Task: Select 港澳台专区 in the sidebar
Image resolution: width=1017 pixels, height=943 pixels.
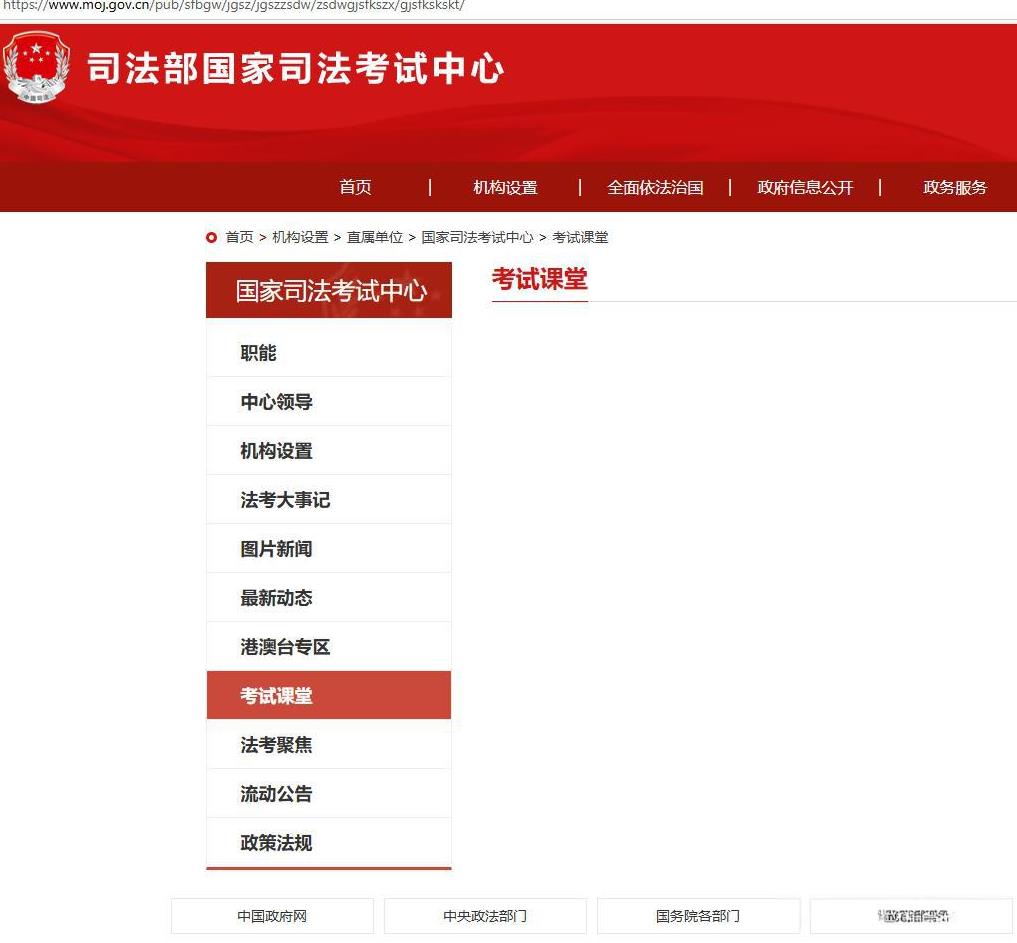Action: click(329, 647)
